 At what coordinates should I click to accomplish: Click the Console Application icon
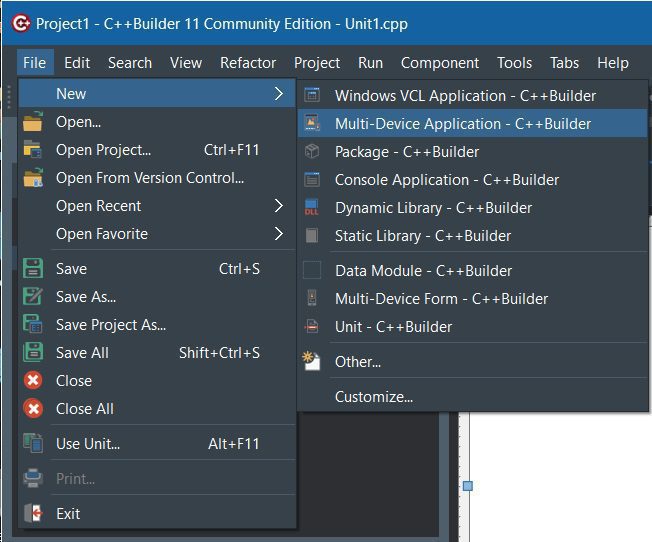312,179
